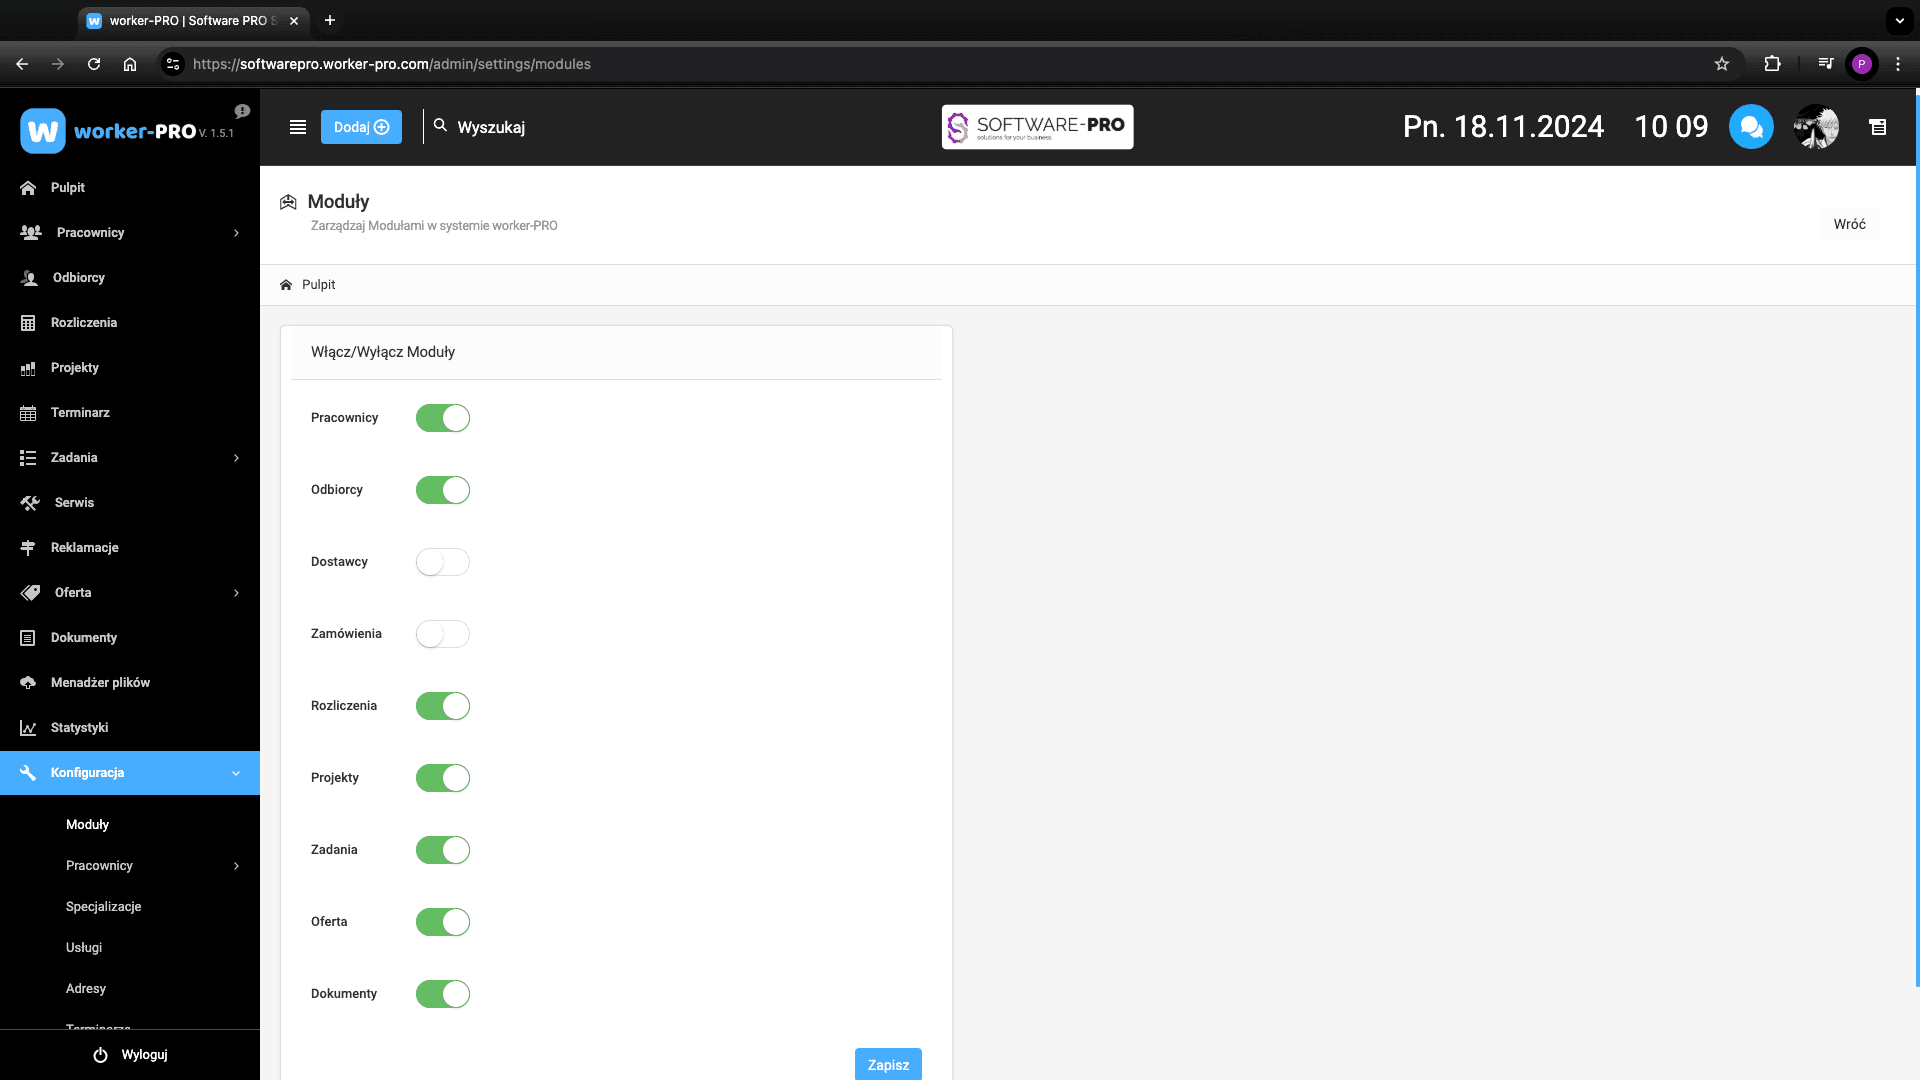
Task: Turn on the Zamówienia module switch
Action: 442,634
